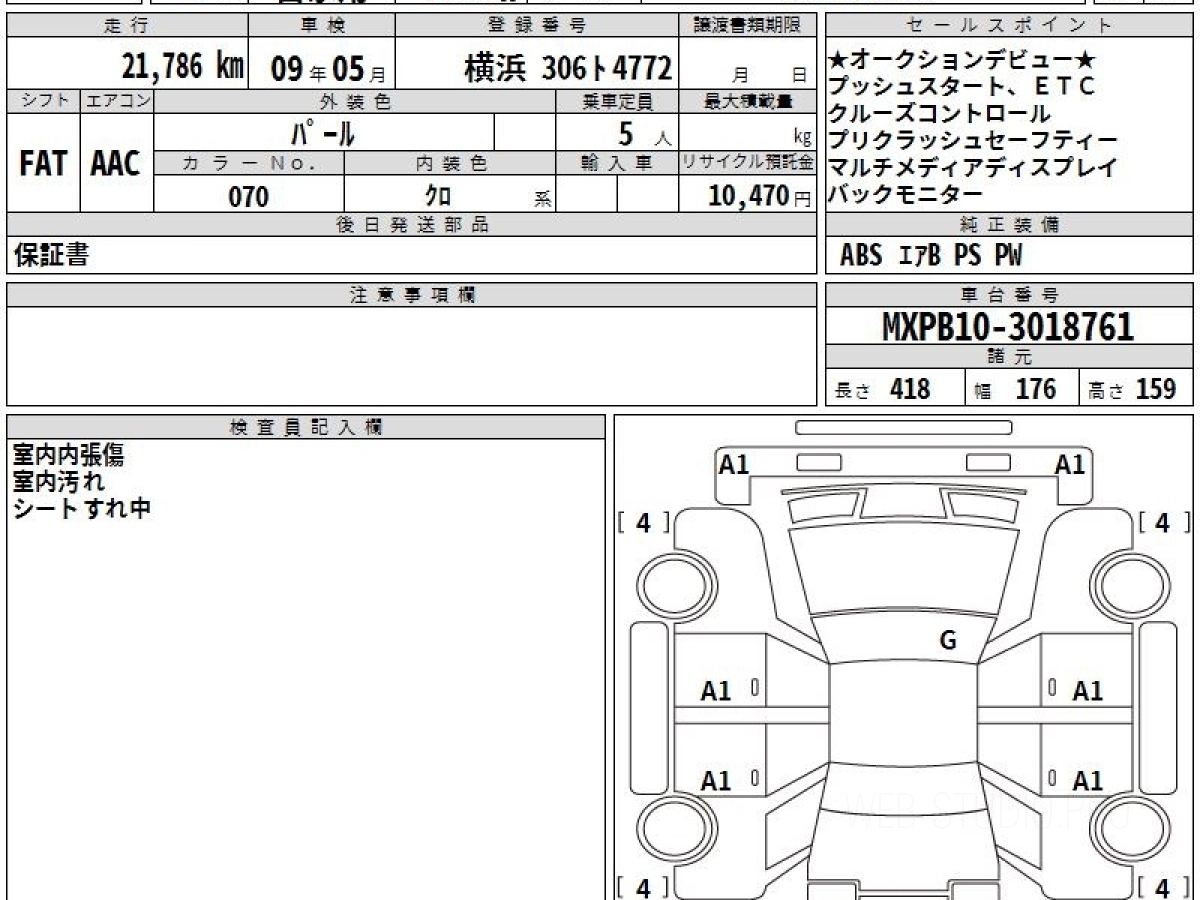Click the セールスポイント header
Viewport: 1200px width, 900px height.
click(1010, 26)
